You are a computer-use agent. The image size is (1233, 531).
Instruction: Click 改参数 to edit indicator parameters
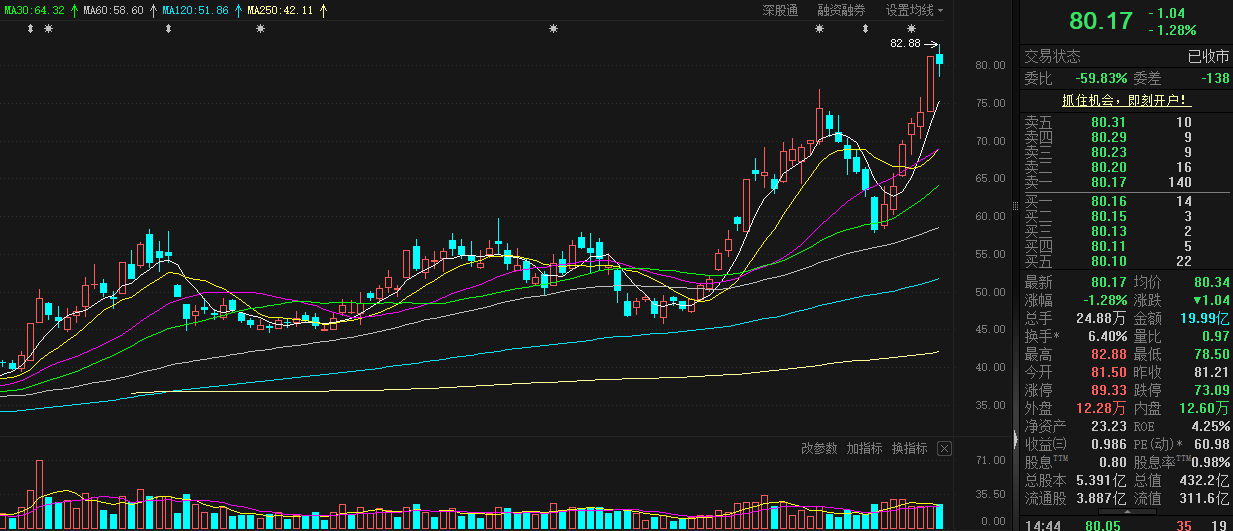(x=819, y=448)
